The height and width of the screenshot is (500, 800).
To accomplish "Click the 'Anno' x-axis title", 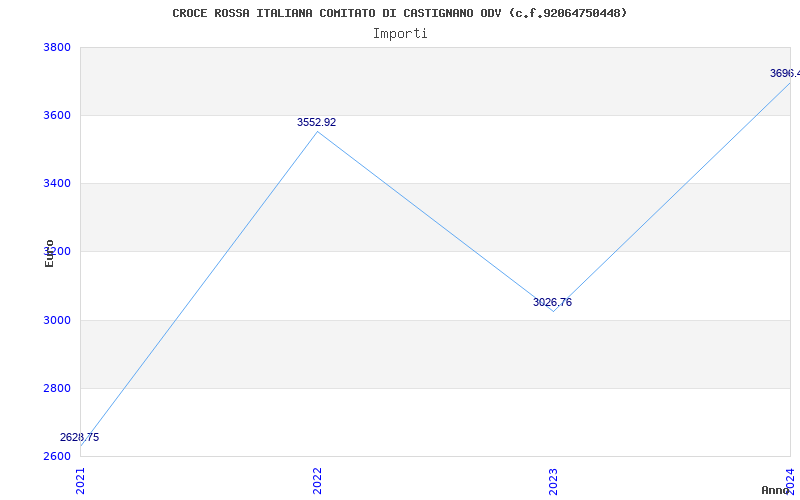I will [776, 490].
